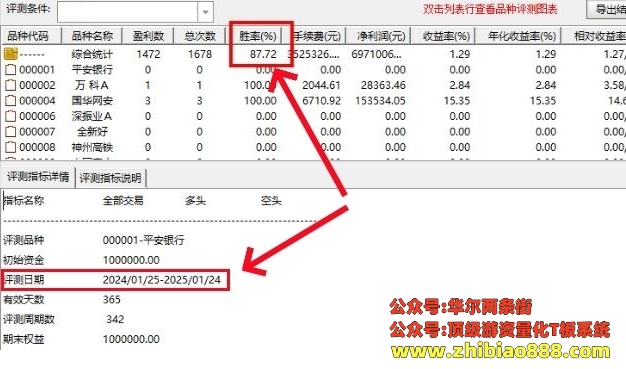Select the 平安银行 row name
This screenshot has width=626, height=369.
pos(92,69)
